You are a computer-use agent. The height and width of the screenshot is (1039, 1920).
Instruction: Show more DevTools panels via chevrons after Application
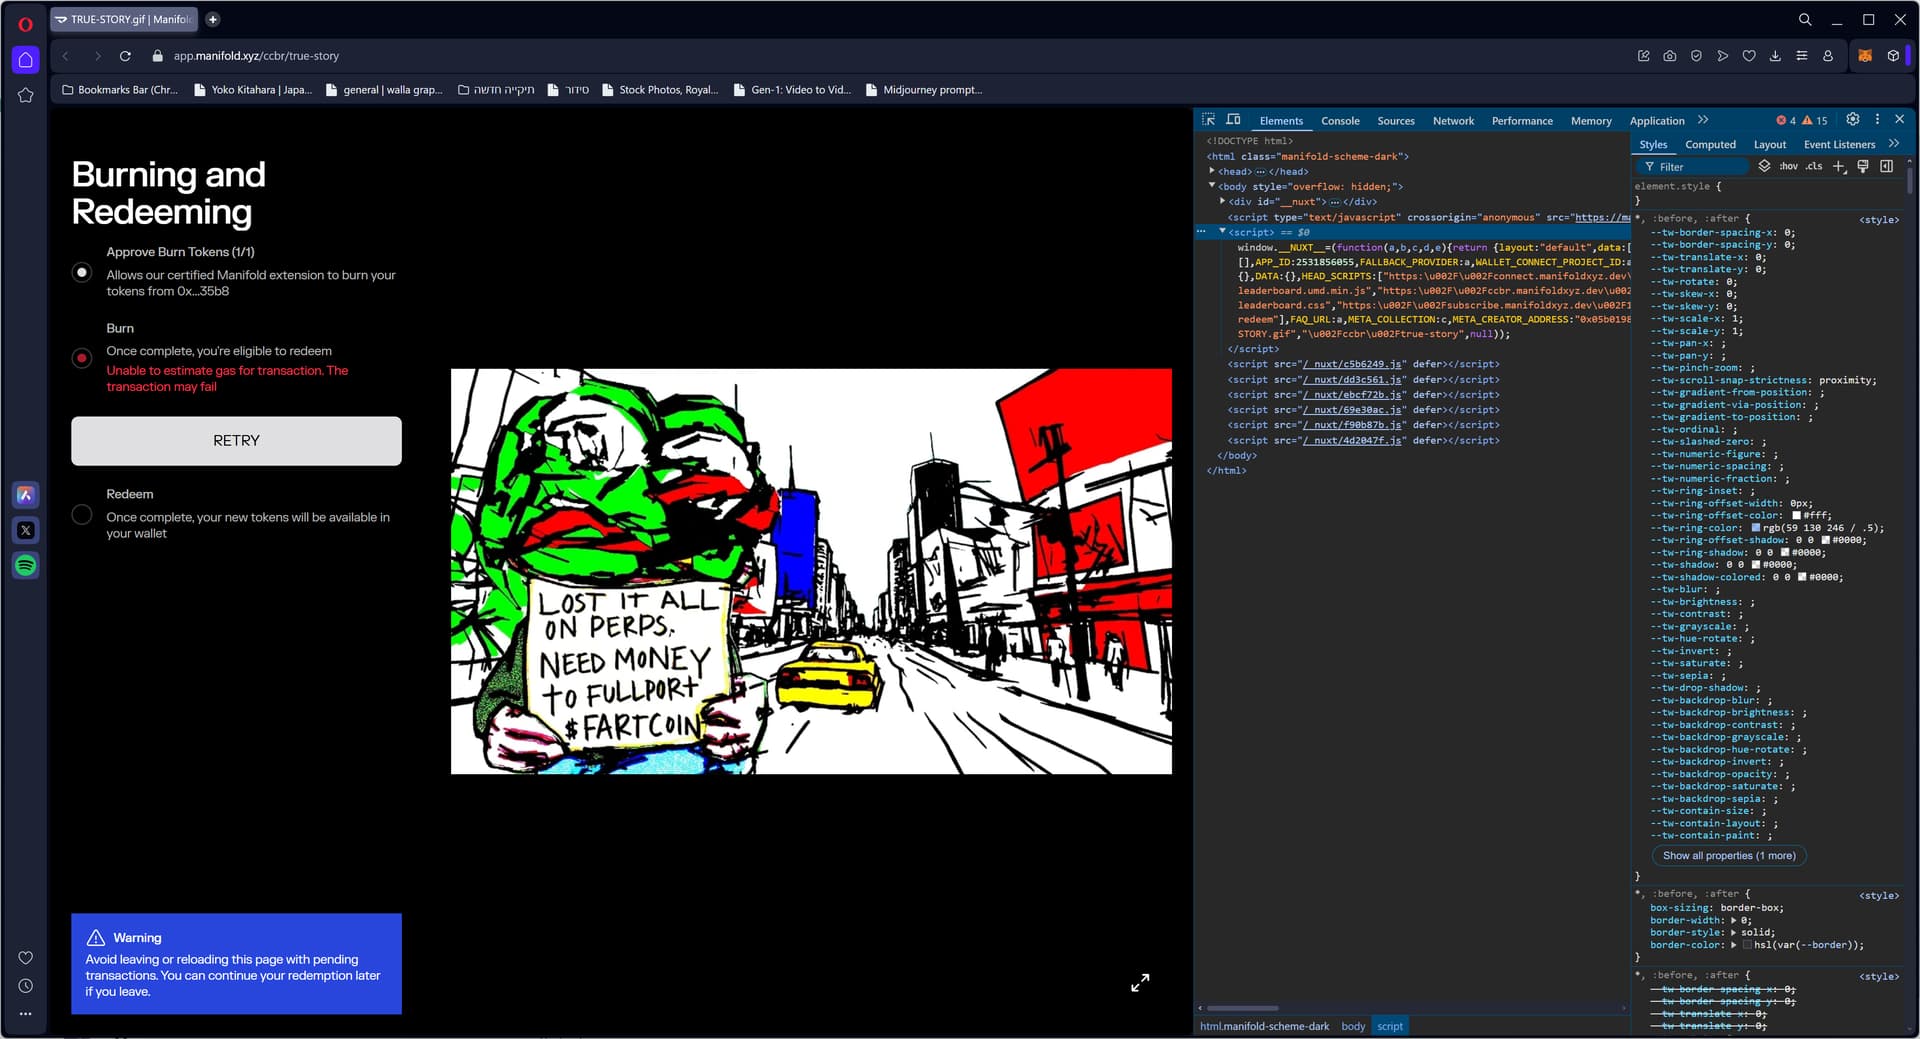point(1703,120)
